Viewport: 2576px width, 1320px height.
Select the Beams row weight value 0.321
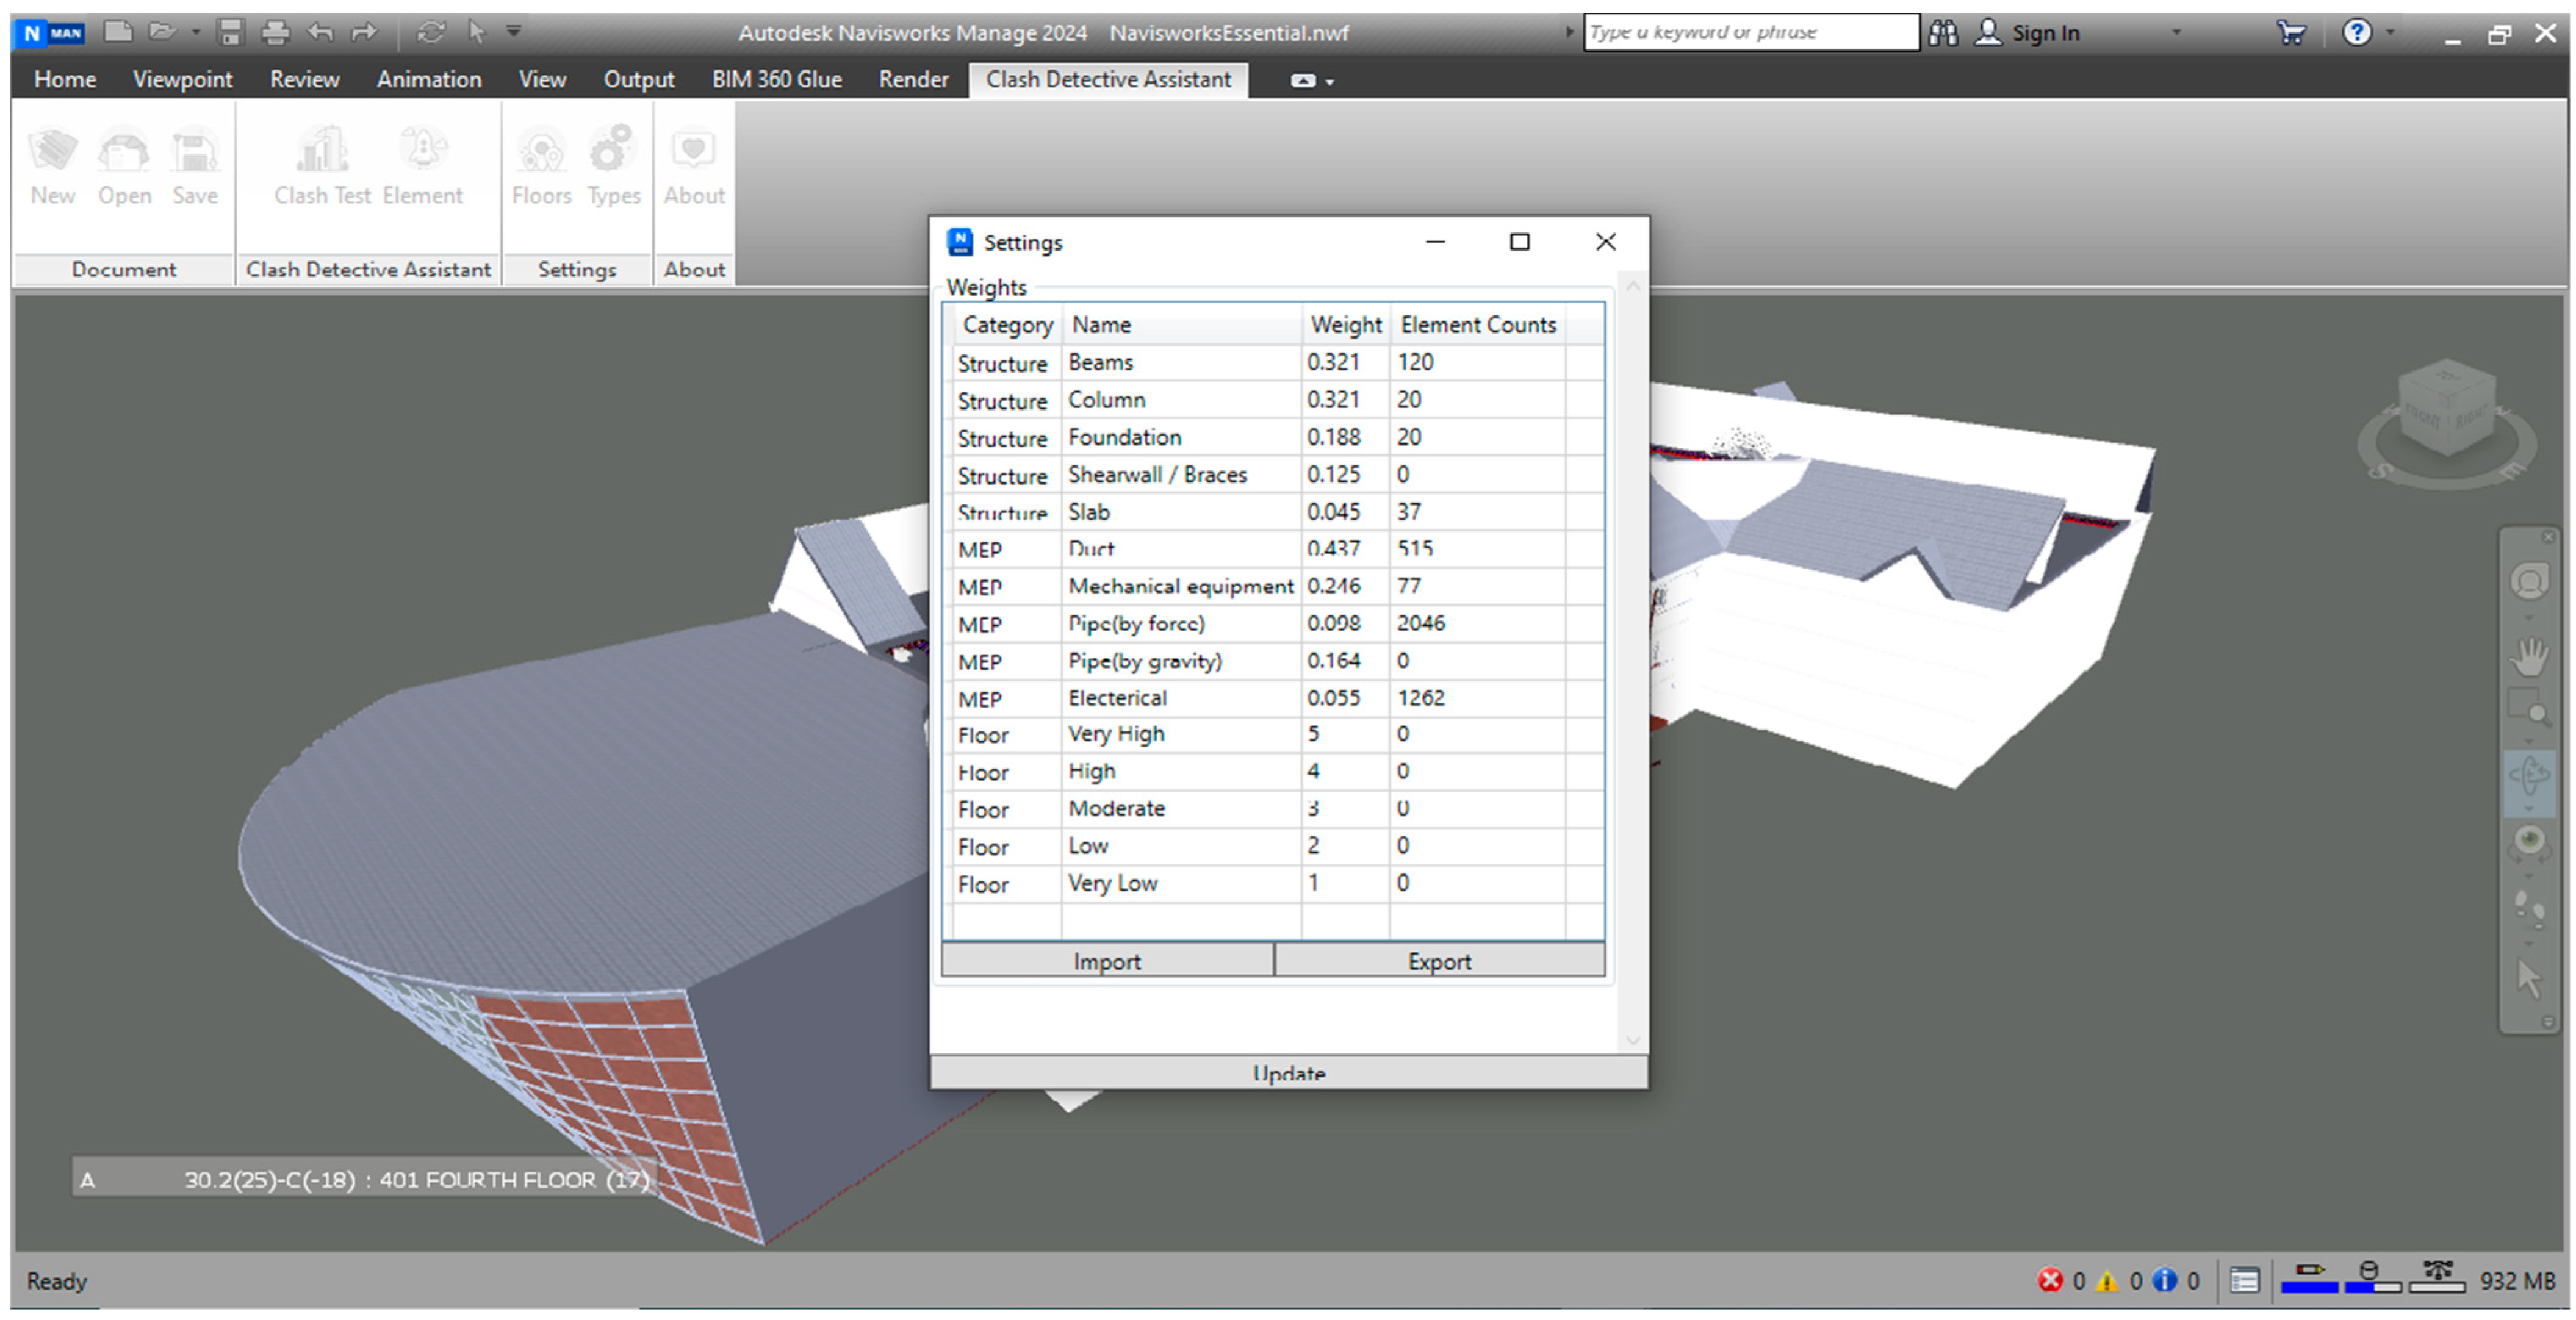(1345, 362)
